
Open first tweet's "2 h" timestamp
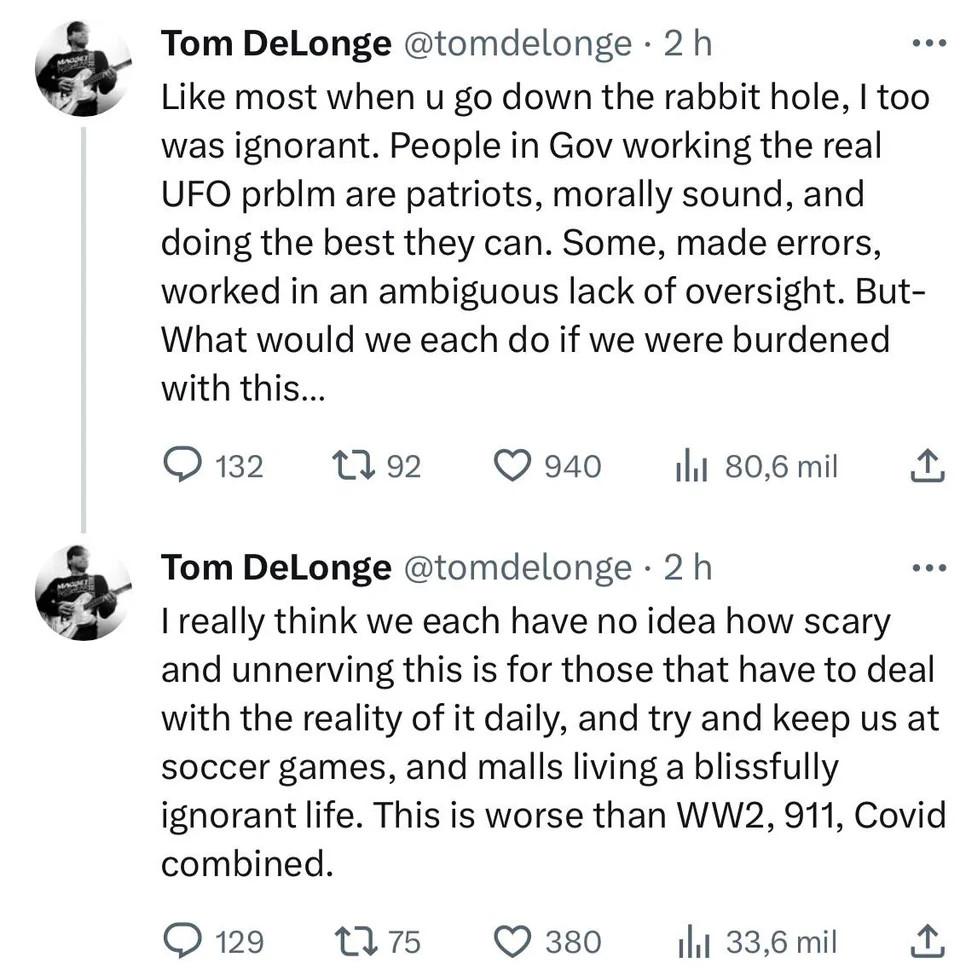tap(688, 44)
